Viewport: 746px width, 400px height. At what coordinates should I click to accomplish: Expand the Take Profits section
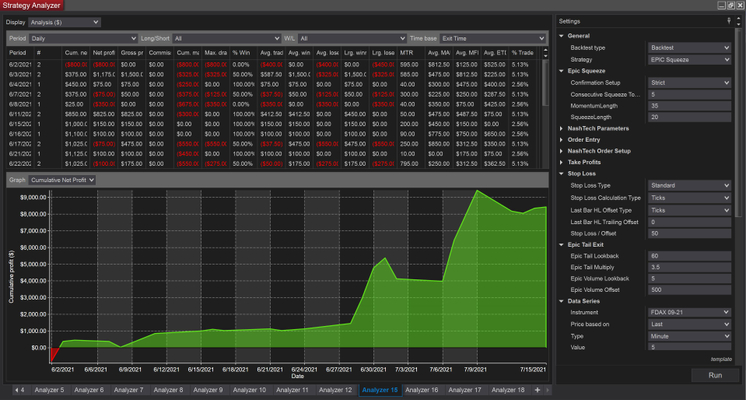(561, 162)
